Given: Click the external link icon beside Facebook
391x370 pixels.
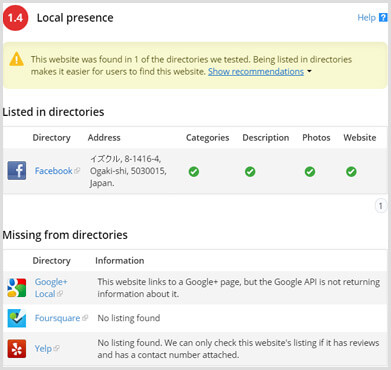Looking at the screenshot, I should coord(77,171).
